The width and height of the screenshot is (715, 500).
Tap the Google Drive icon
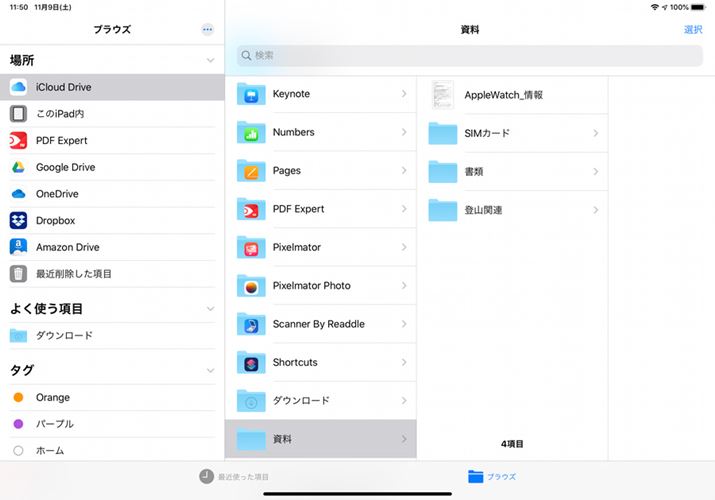coord(18,167)
